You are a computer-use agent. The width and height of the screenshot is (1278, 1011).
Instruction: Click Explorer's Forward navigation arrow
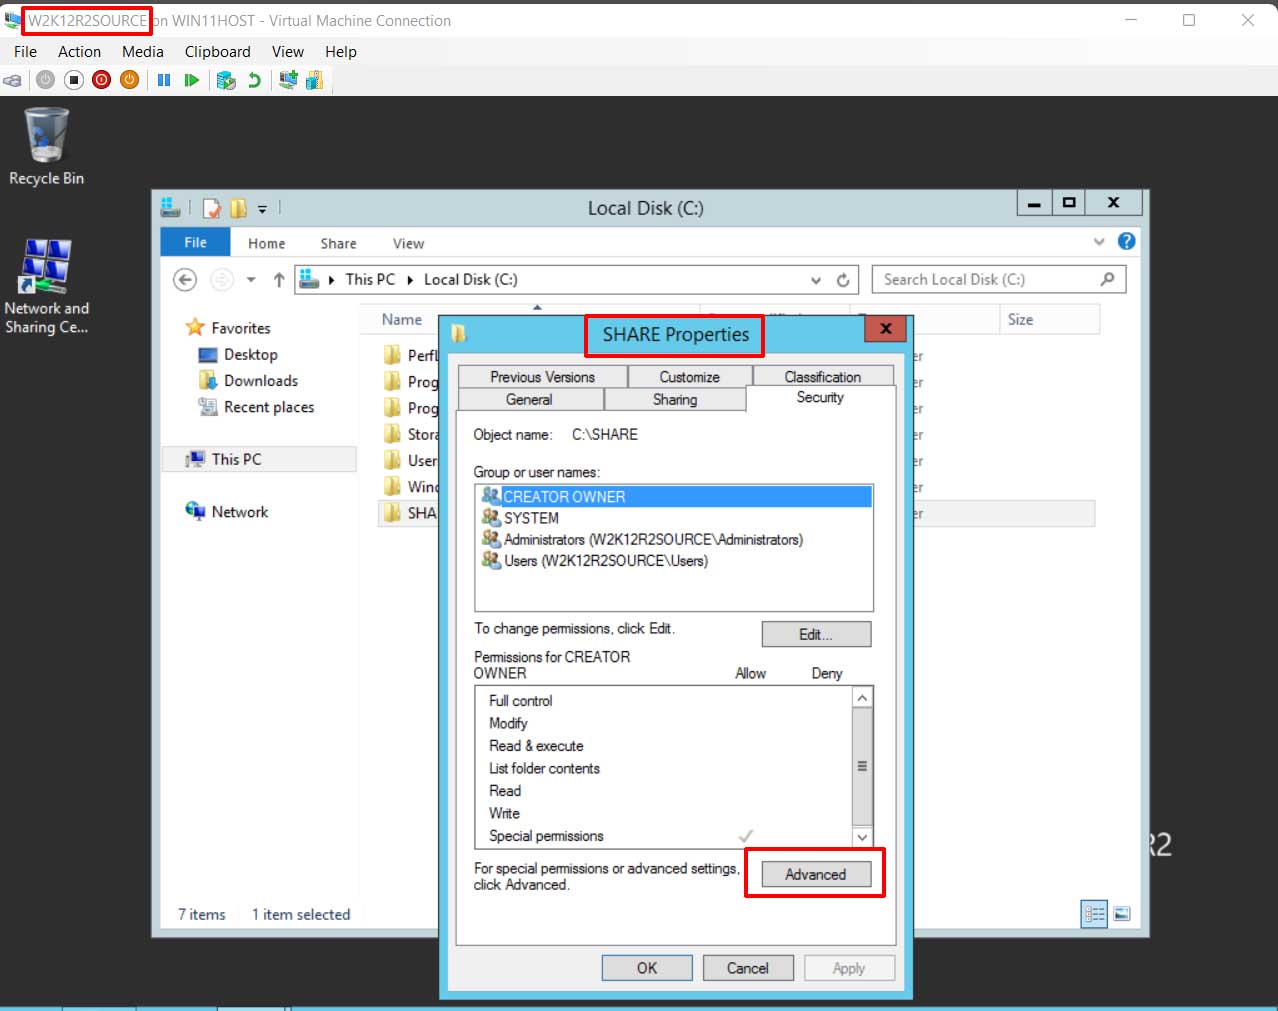pos(221,280)
